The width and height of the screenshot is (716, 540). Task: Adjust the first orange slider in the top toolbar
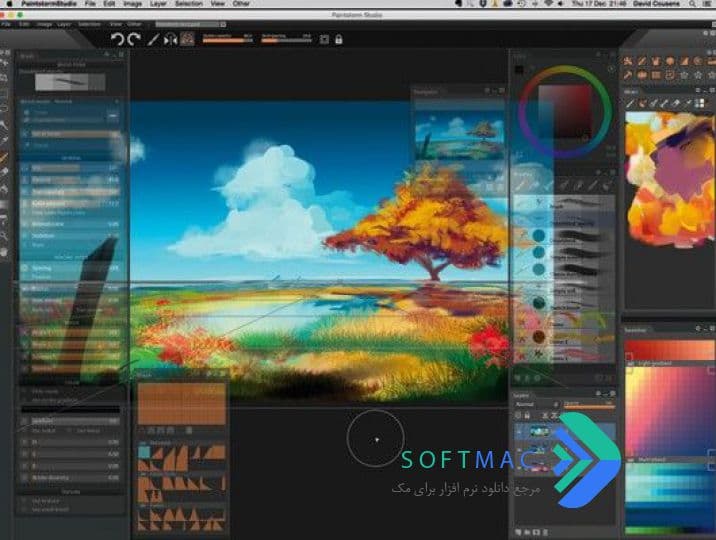click(x=227, y=41)
